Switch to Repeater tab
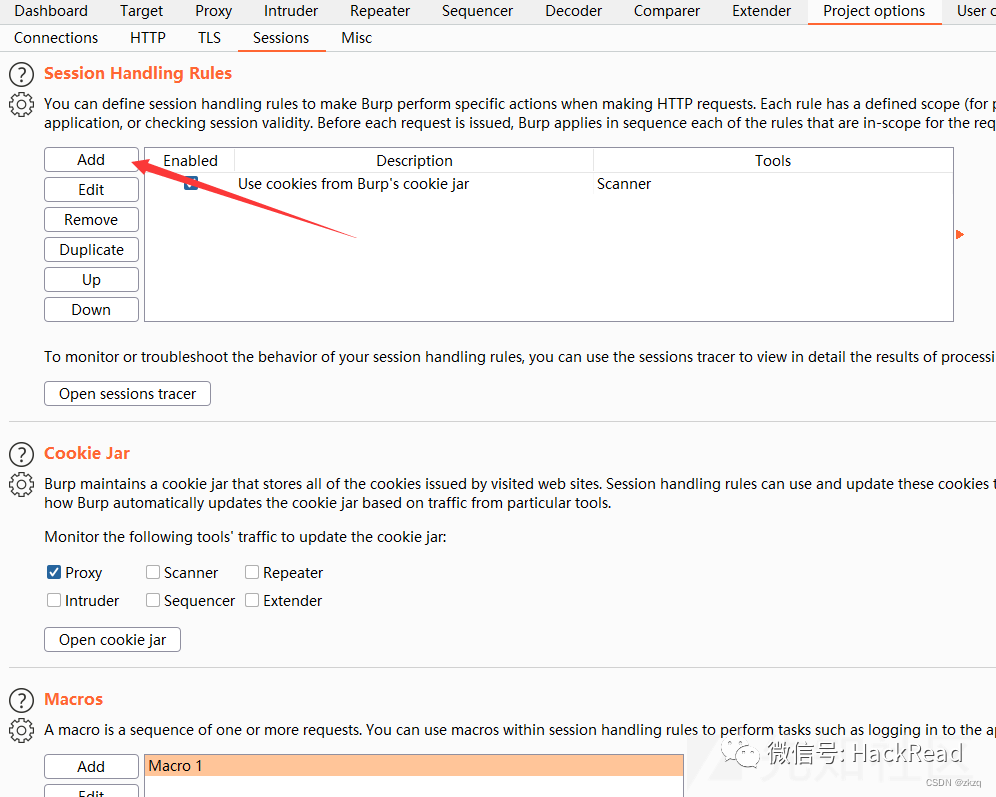This screenshot has height=797, width=996. click(x=380, y=11)
